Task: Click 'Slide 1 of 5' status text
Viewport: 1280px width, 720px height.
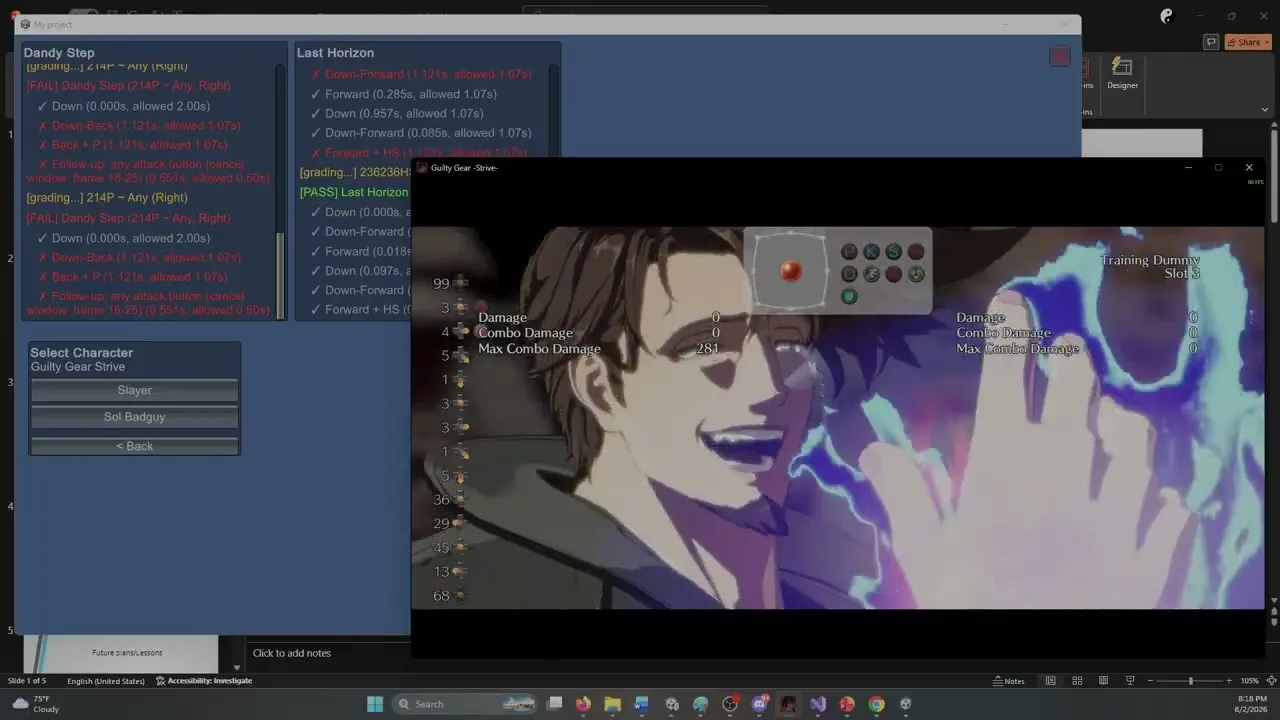Action: [27, 681]
